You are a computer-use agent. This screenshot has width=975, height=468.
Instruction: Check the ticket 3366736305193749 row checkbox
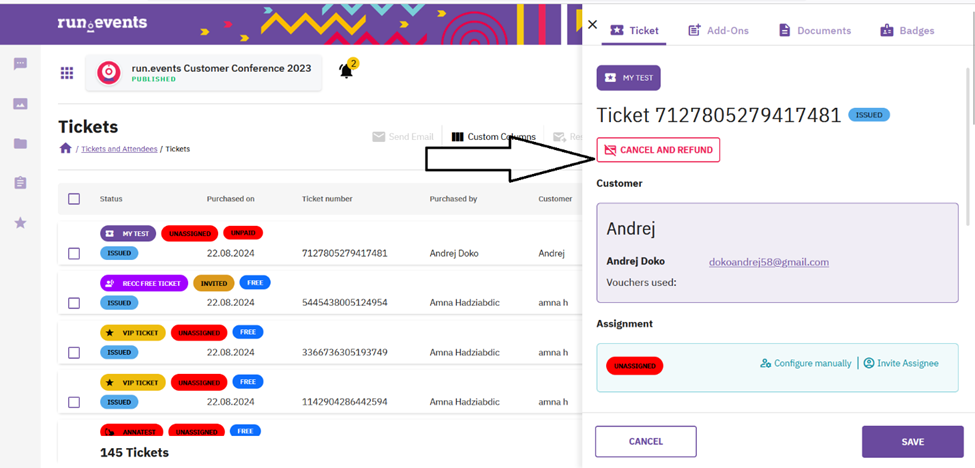[x=74, y=353]
